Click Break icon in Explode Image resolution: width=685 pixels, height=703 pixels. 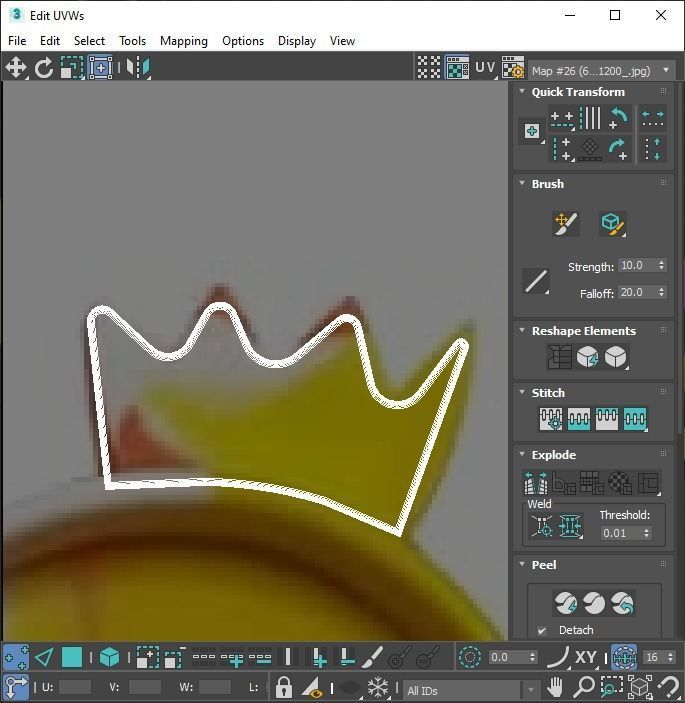click(x=536, y=482)
